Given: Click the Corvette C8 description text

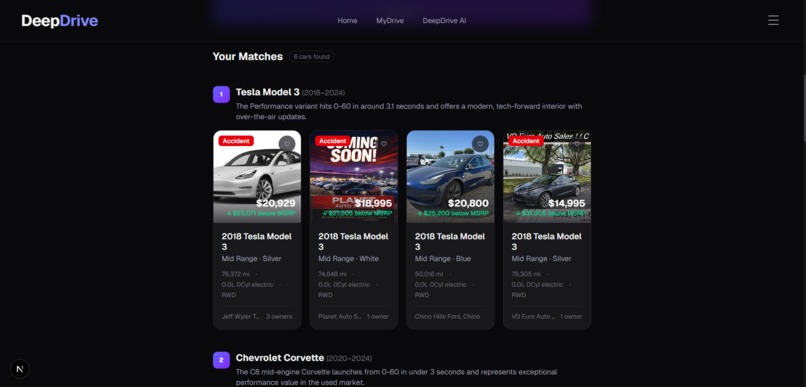Looking at the screenshot, I should 396,377.
